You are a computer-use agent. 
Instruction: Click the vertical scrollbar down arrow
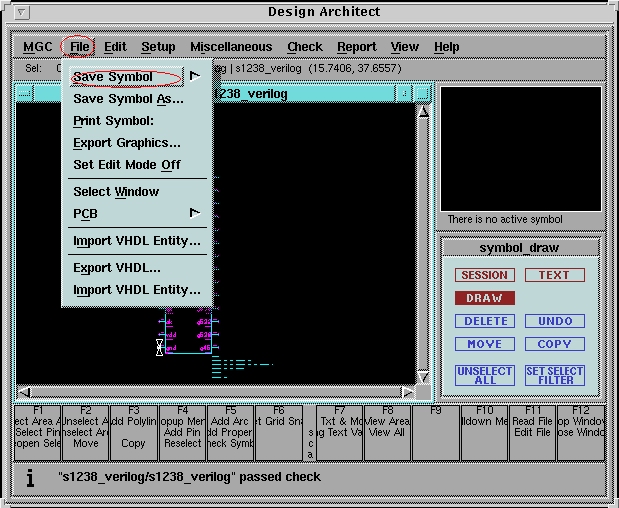423,377
